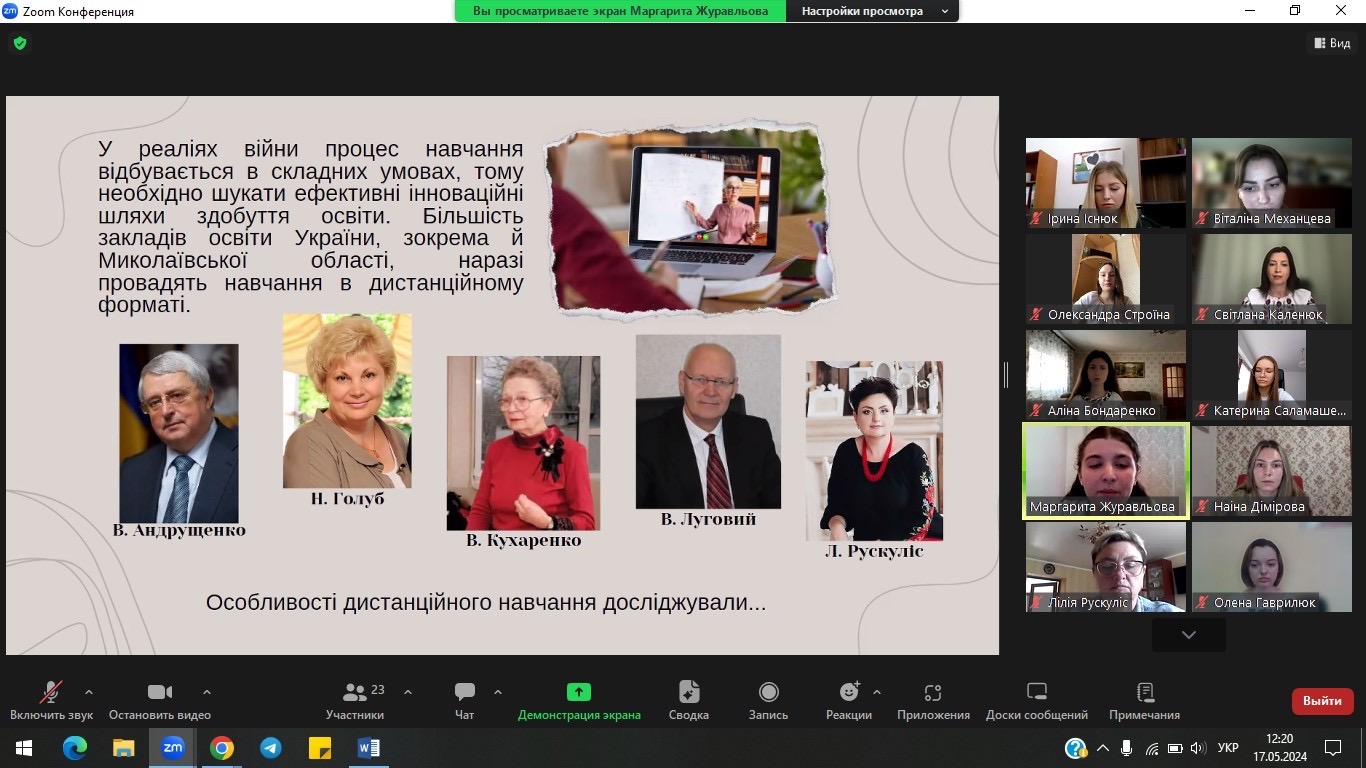Screen dimensions: 1366x768
Task: Click green shield encryption info icon
Action: [x=19, y=43]
